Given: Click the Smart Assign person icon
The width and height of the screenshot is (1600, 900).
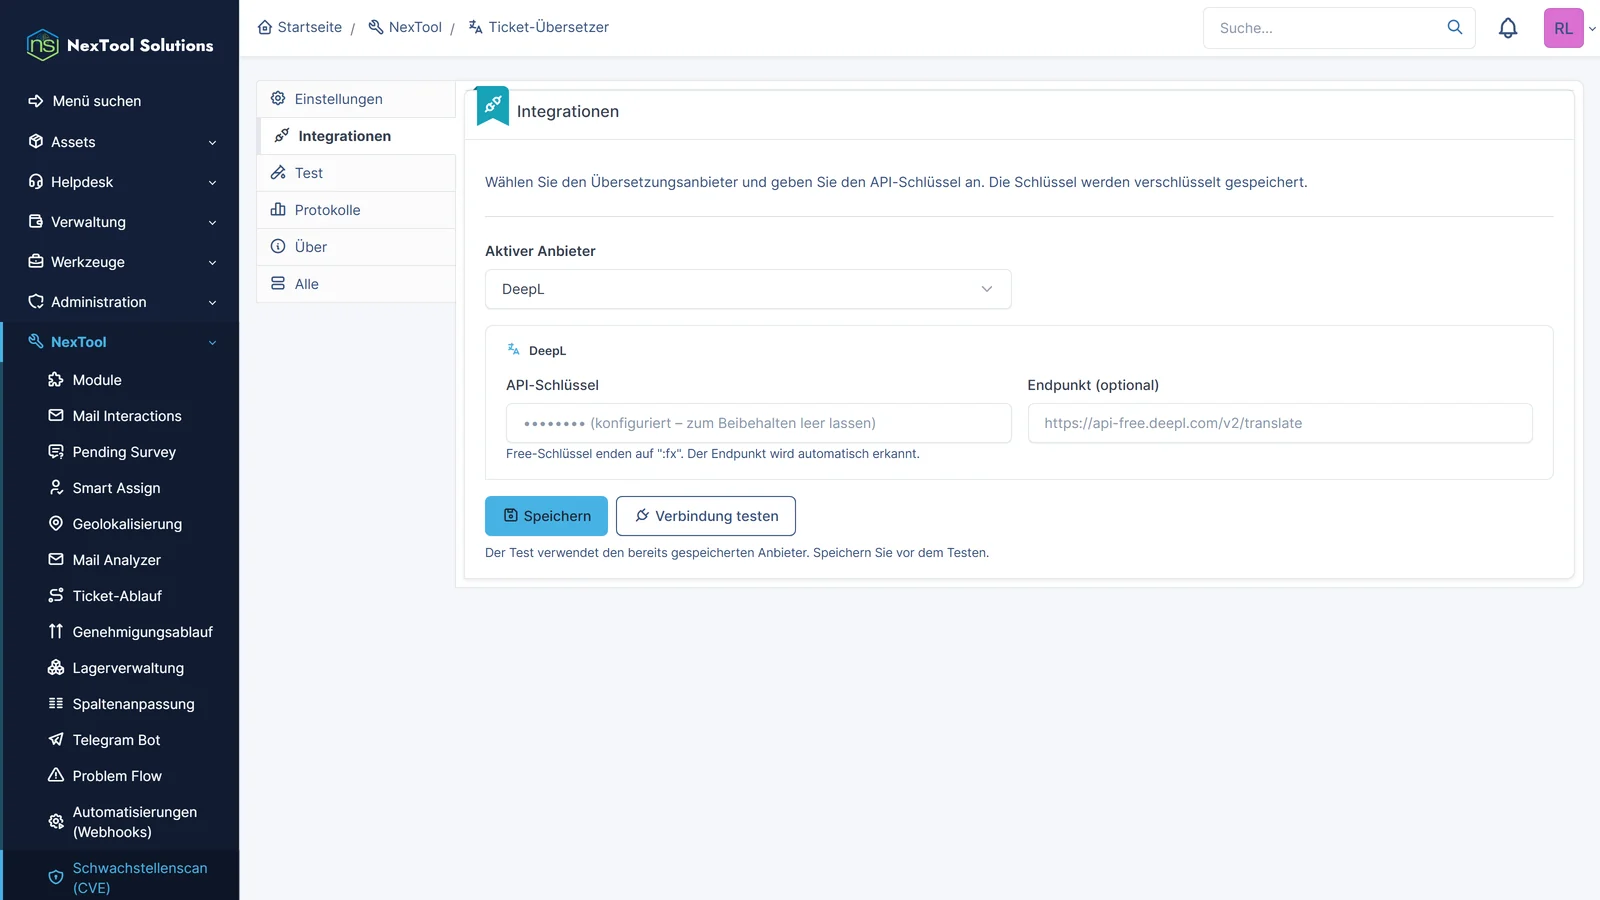Looking at the screenshot, I should pyautogui.click(x=56, y=487).
